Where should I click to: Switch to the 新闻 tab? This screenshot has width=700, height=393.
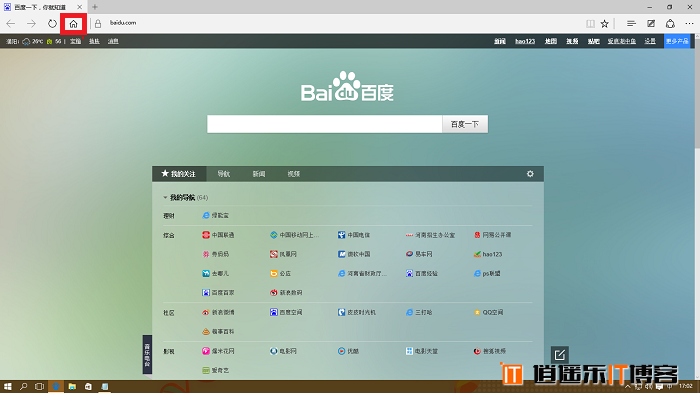[x=258, y=174]
